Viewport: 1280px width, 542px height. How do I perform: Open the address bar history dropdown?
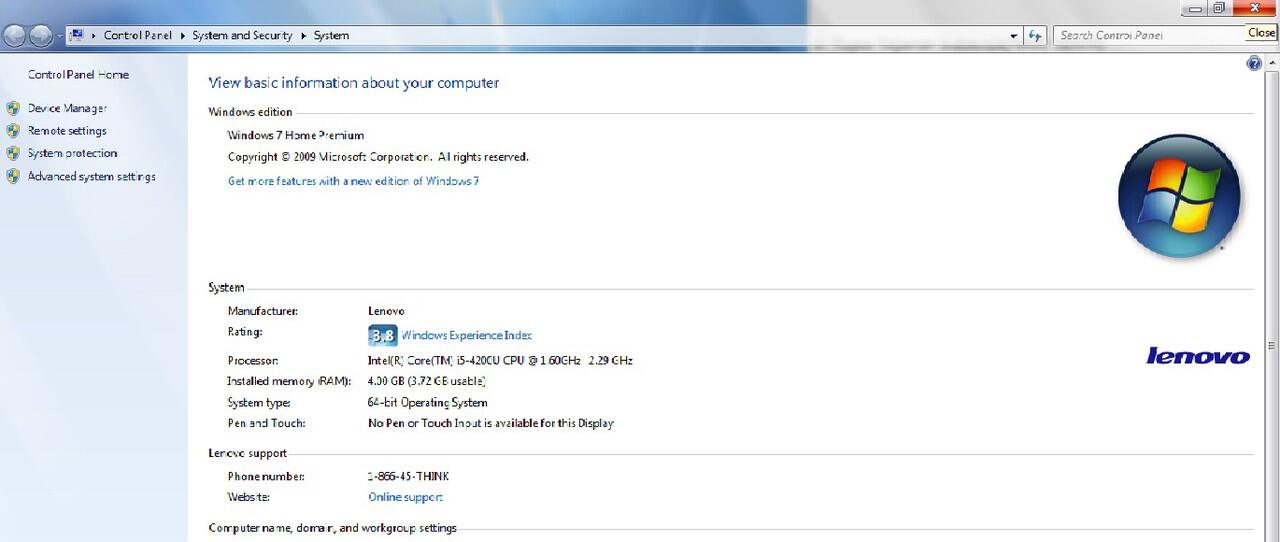point(1014,36)
